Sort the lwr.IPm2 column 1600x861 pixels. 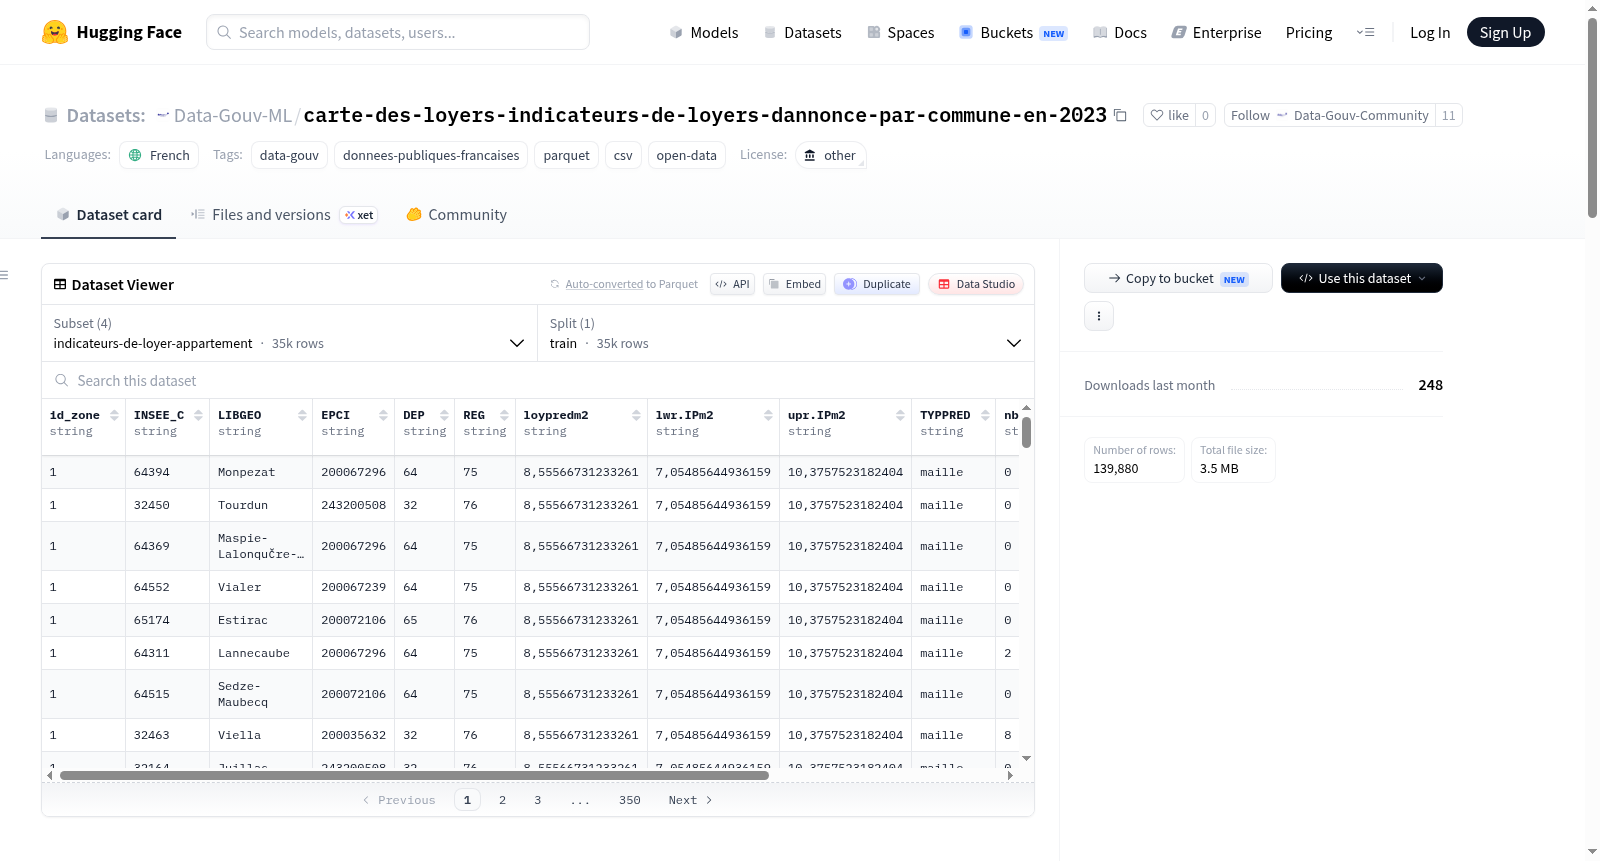click(x=768, y=416)
